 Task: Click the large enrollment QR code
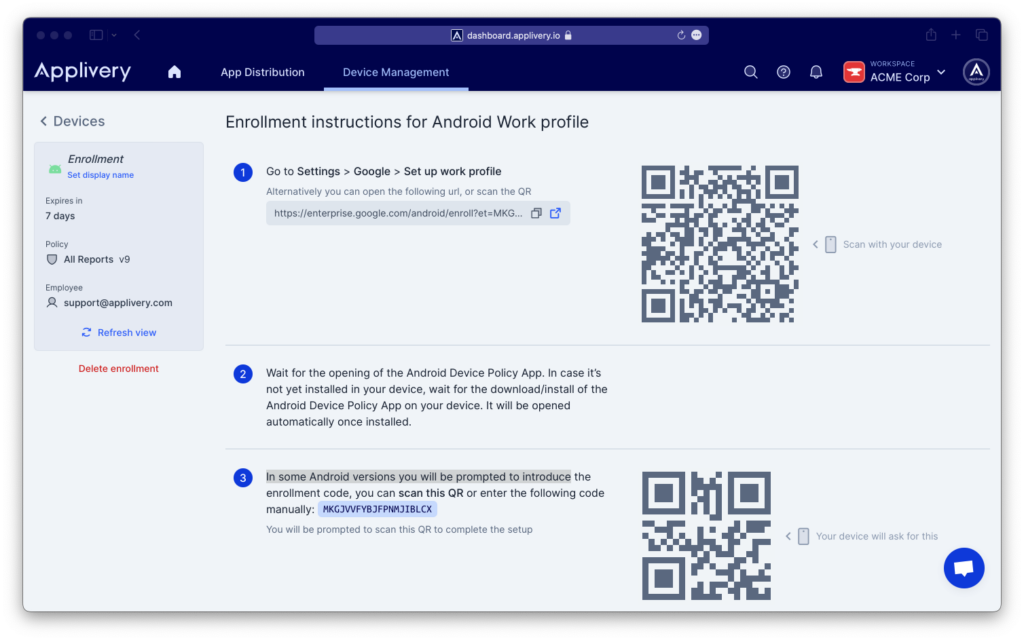pyautogui.click(x=720, y=244)
